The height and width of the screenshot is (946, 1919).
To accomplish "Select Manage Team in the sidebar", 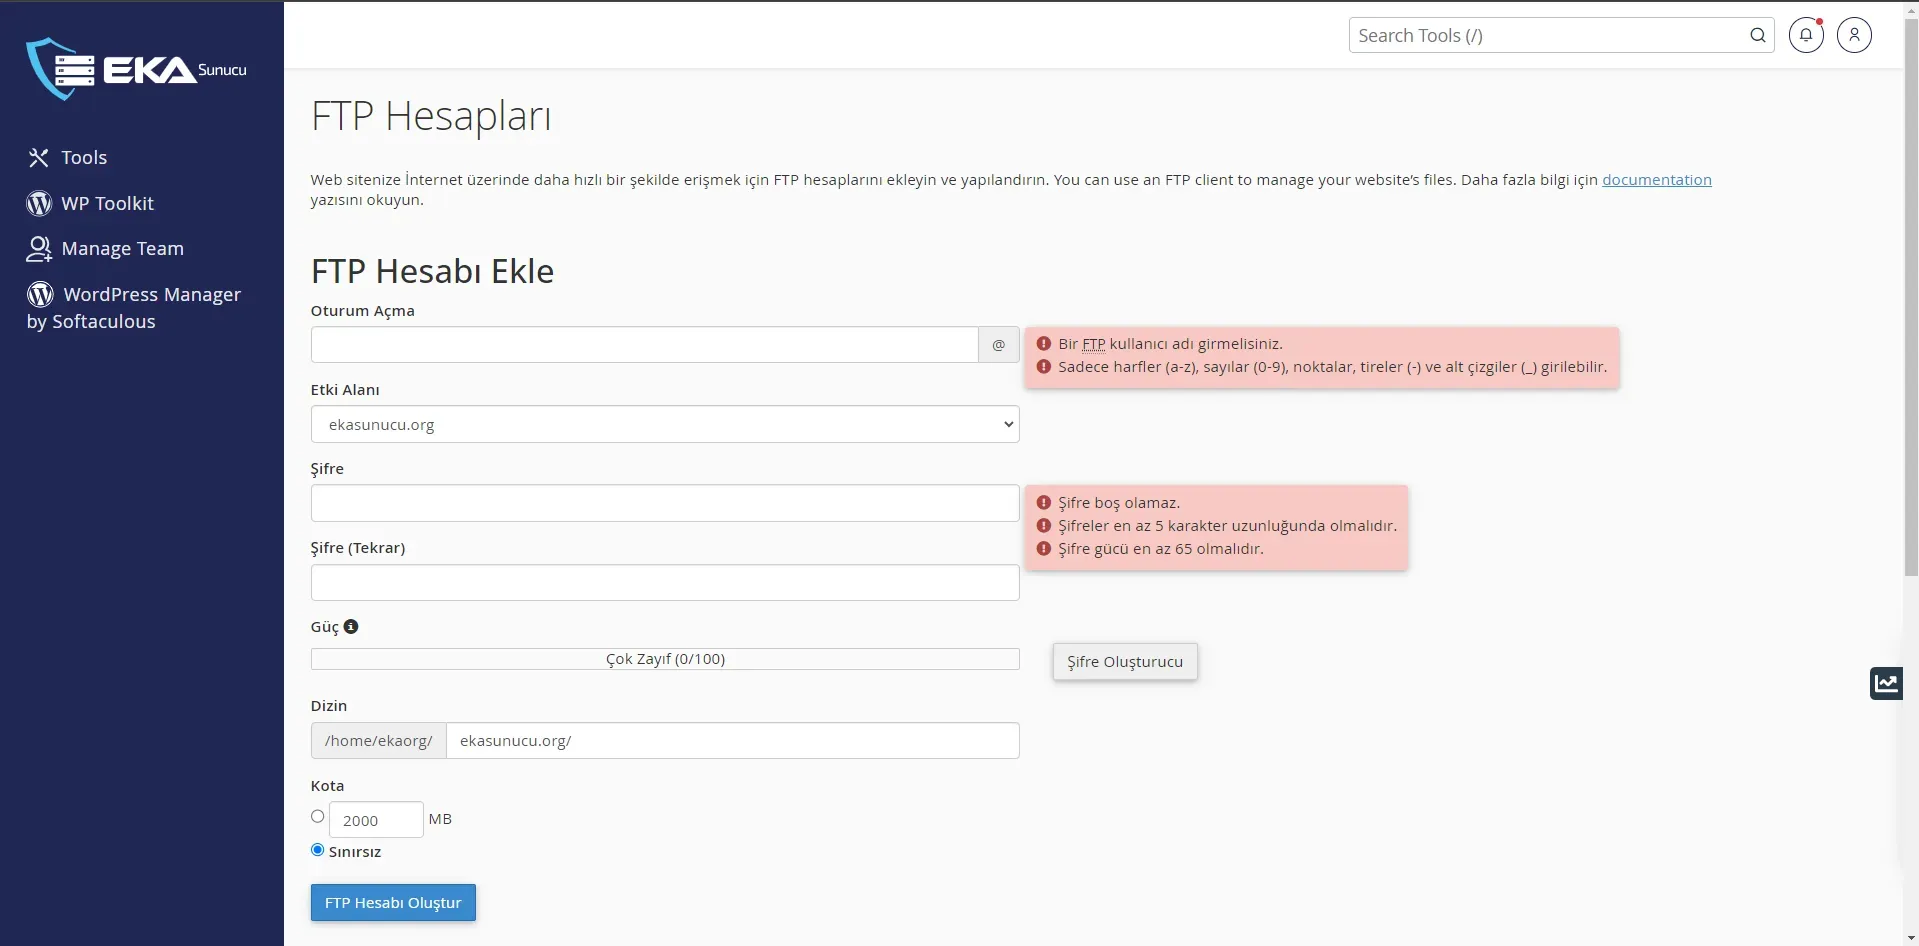I will [121, 248].
